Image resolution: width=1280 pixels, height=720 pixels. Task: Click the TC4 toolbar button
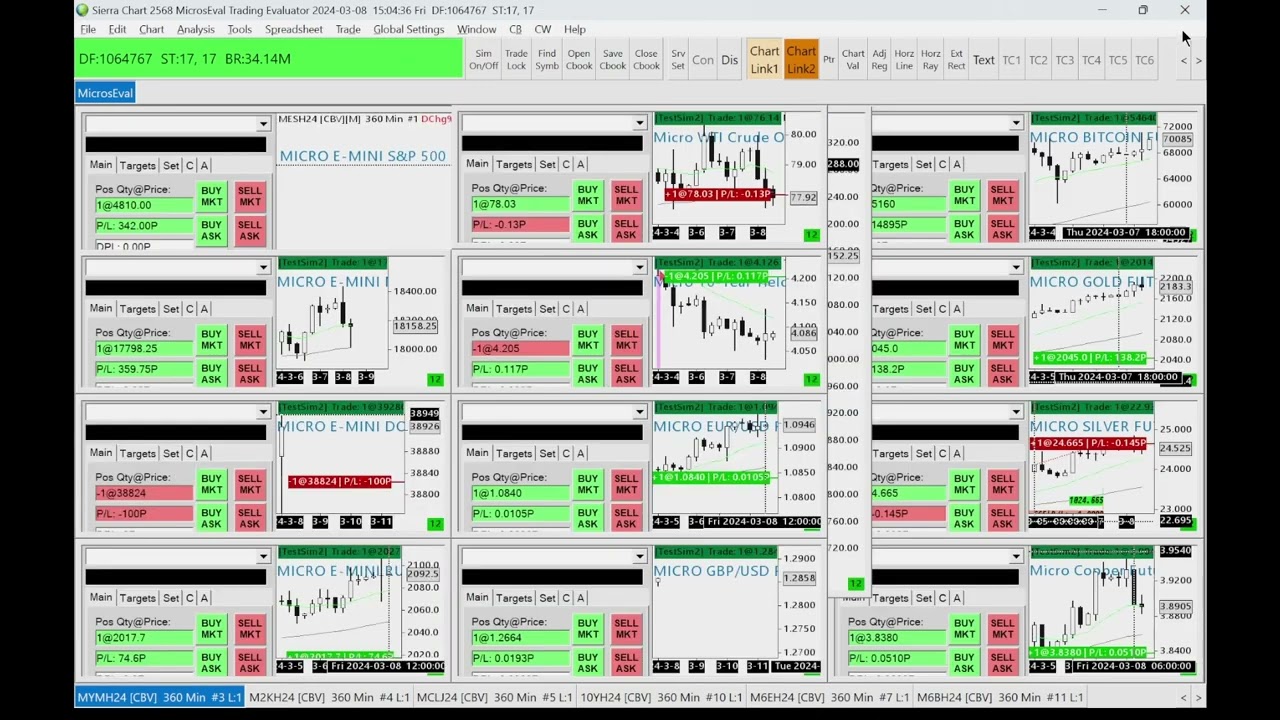(1091, 60)
